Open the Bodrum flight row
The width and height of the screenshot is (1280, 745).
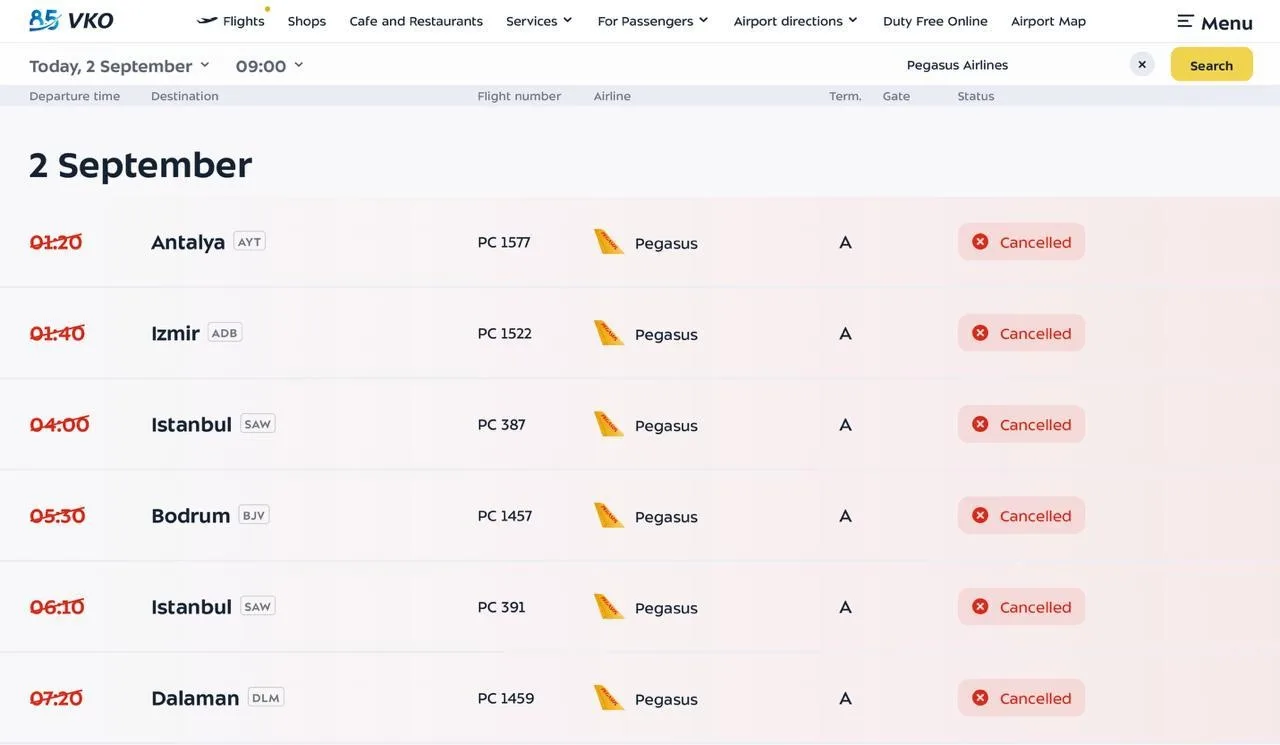(640, 515)
